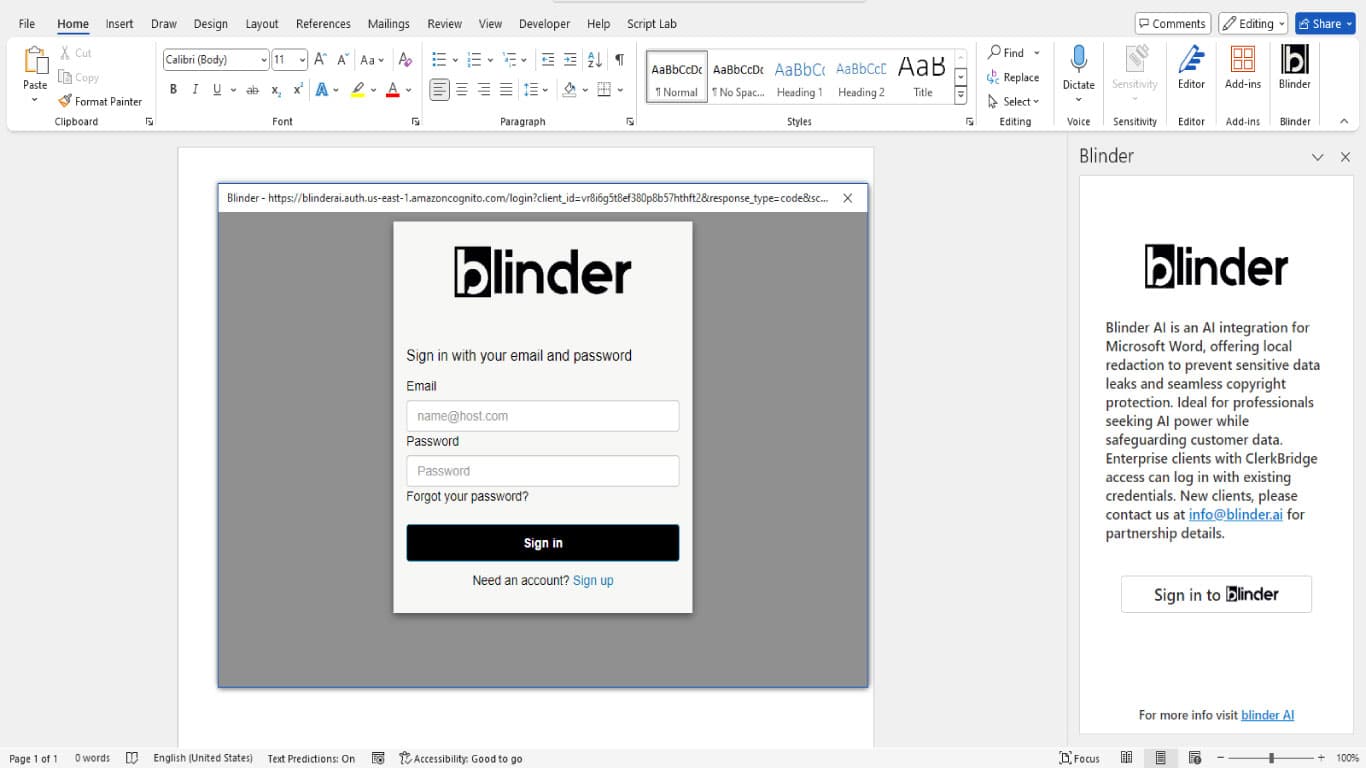Click the black Sign in button

(x=543, y=543)
